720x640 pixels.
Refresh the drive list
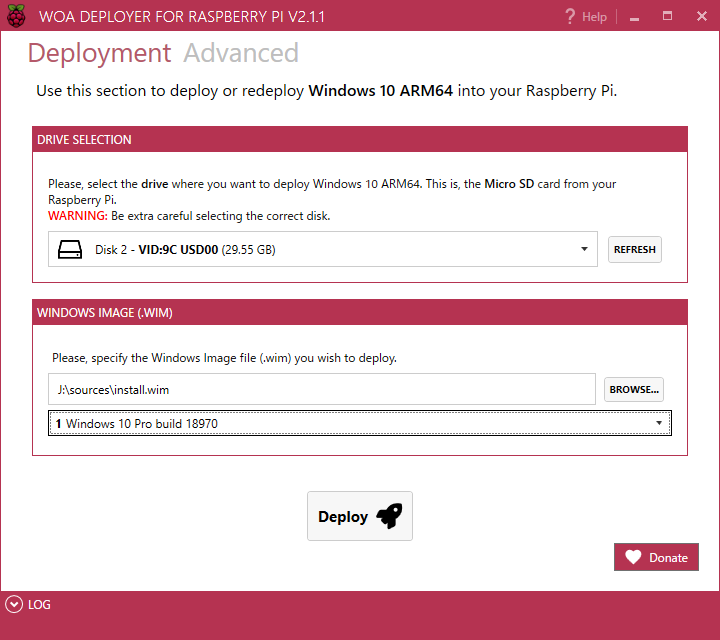[x=635, y=249]
